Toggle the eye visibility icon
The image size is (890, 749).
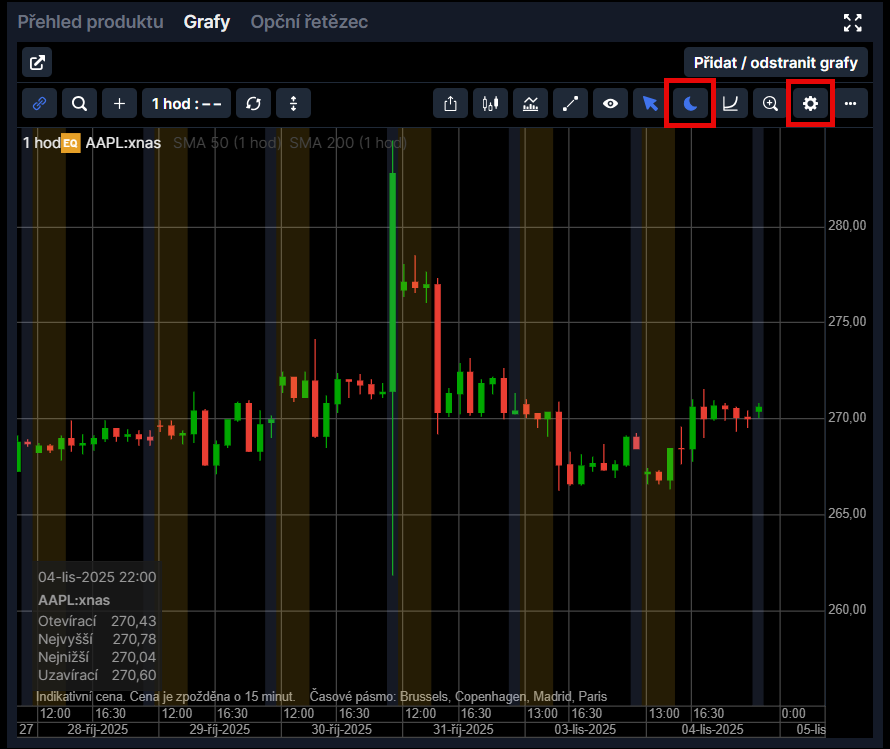click(x=610, y=103)
